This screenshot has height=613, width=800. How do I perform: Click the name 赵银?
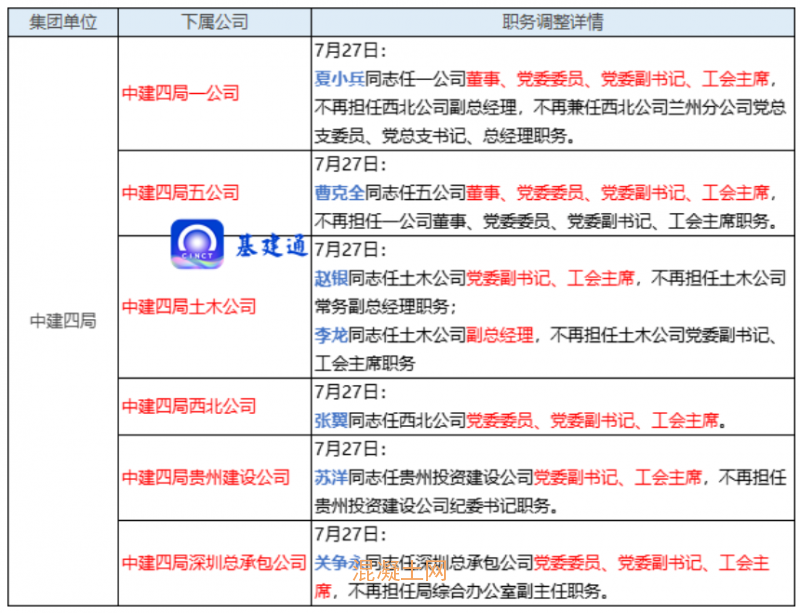click(x=332, y=278)
